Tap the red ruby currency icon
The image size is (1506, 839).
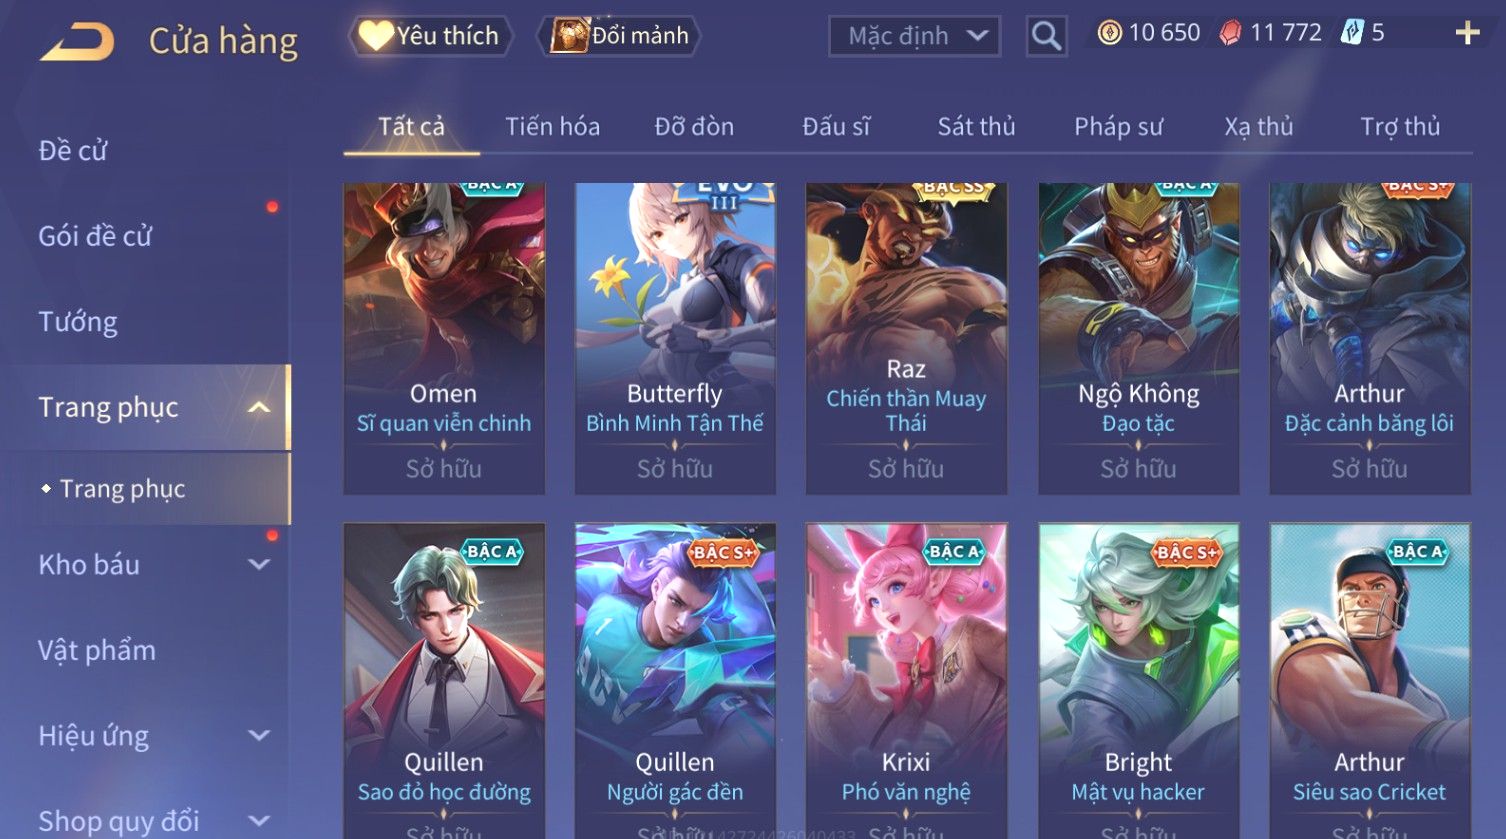pyautogui.click(x=1230, y=33)
